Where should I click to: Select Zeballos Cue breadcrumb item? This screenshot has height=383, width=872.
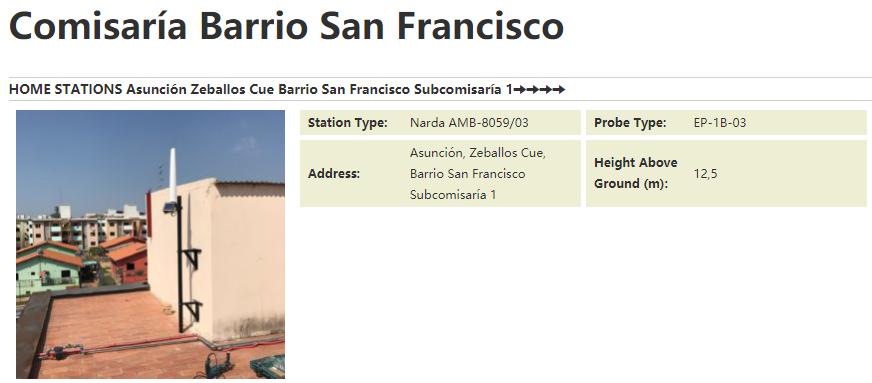point(232,89)
